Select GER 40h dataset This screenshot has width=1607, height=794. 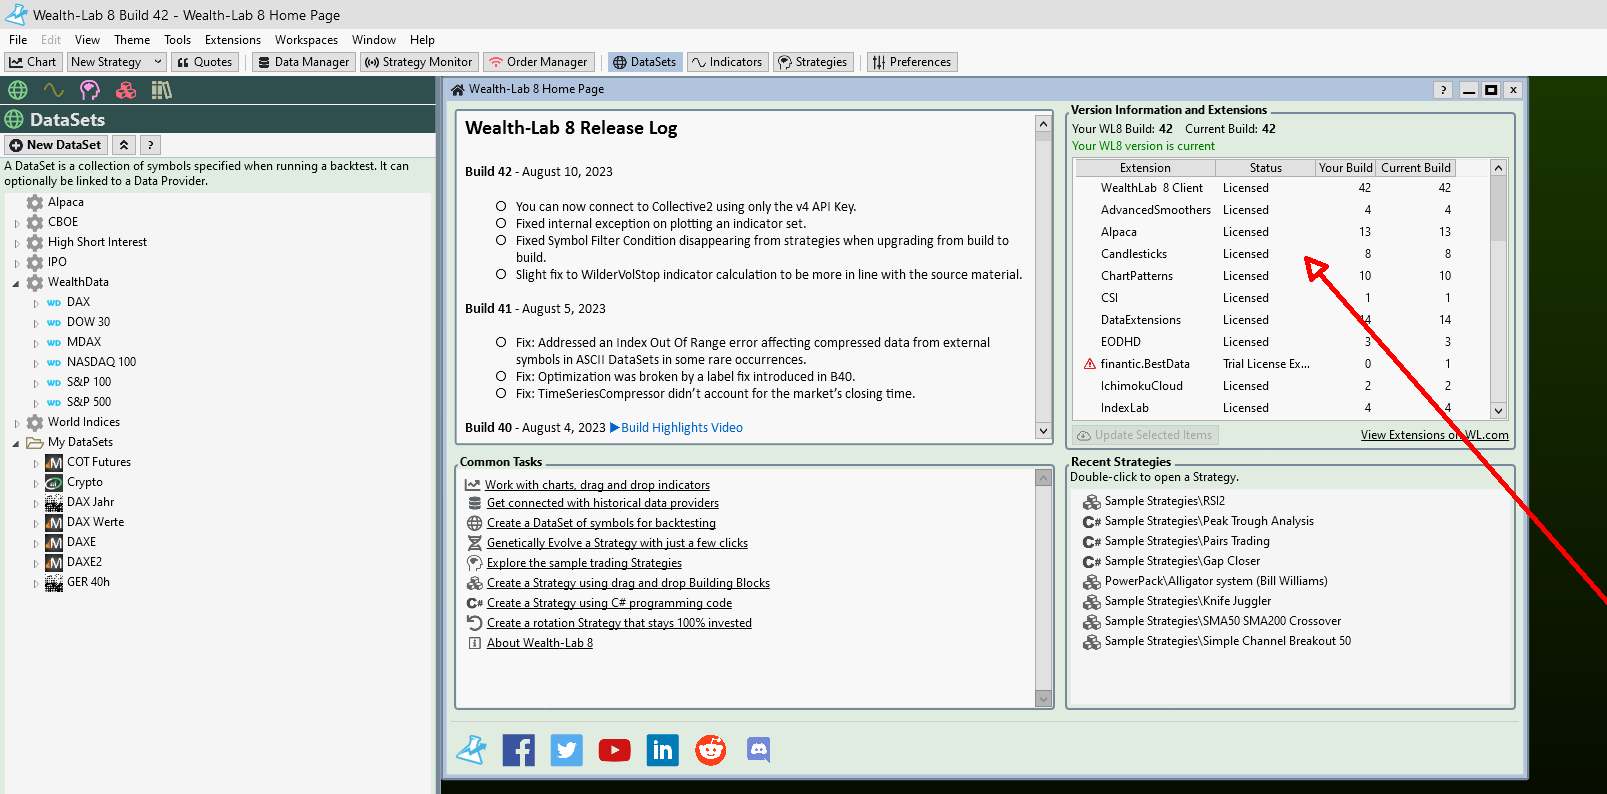(88, 582)
